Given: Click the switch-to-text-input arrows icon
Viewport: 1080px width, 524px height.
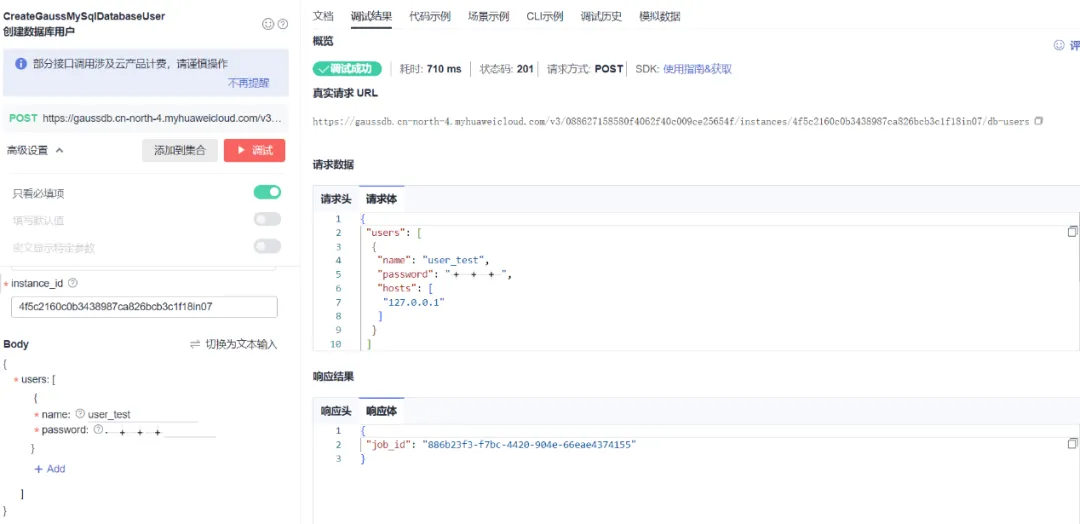Looking at the screenshot, I should (x=195, y=344).
